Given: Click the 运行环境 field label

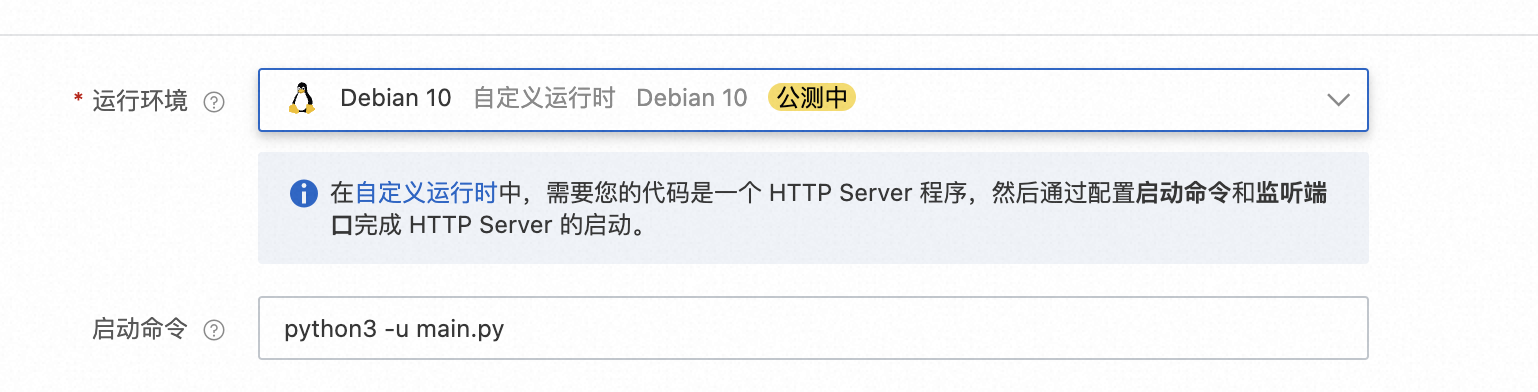Looking at the screenshot, I should [x=140, y=102].
